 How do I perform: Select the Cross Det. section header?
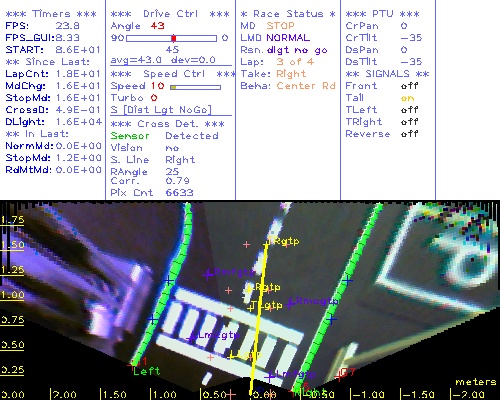167,124
